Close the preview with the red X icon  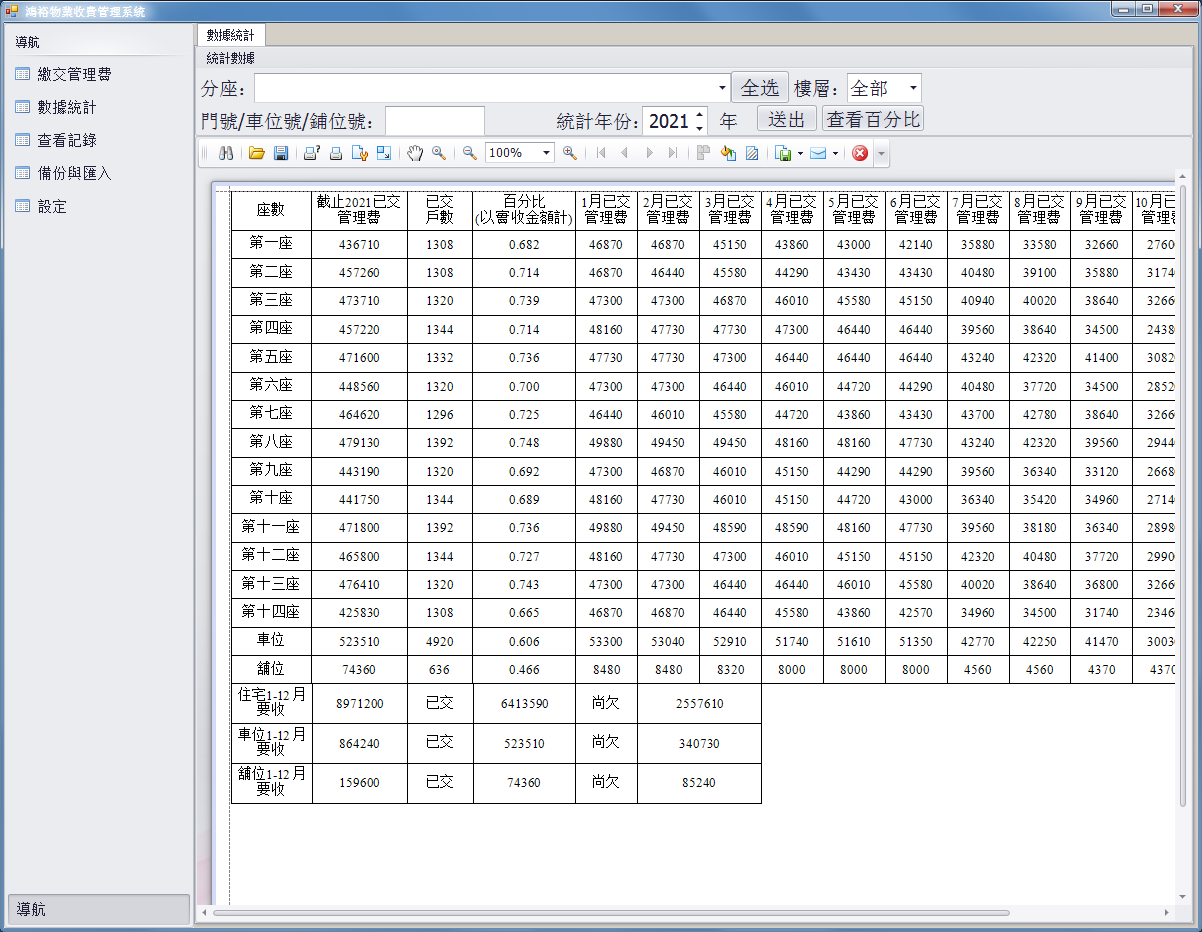[x=860, y=153]
